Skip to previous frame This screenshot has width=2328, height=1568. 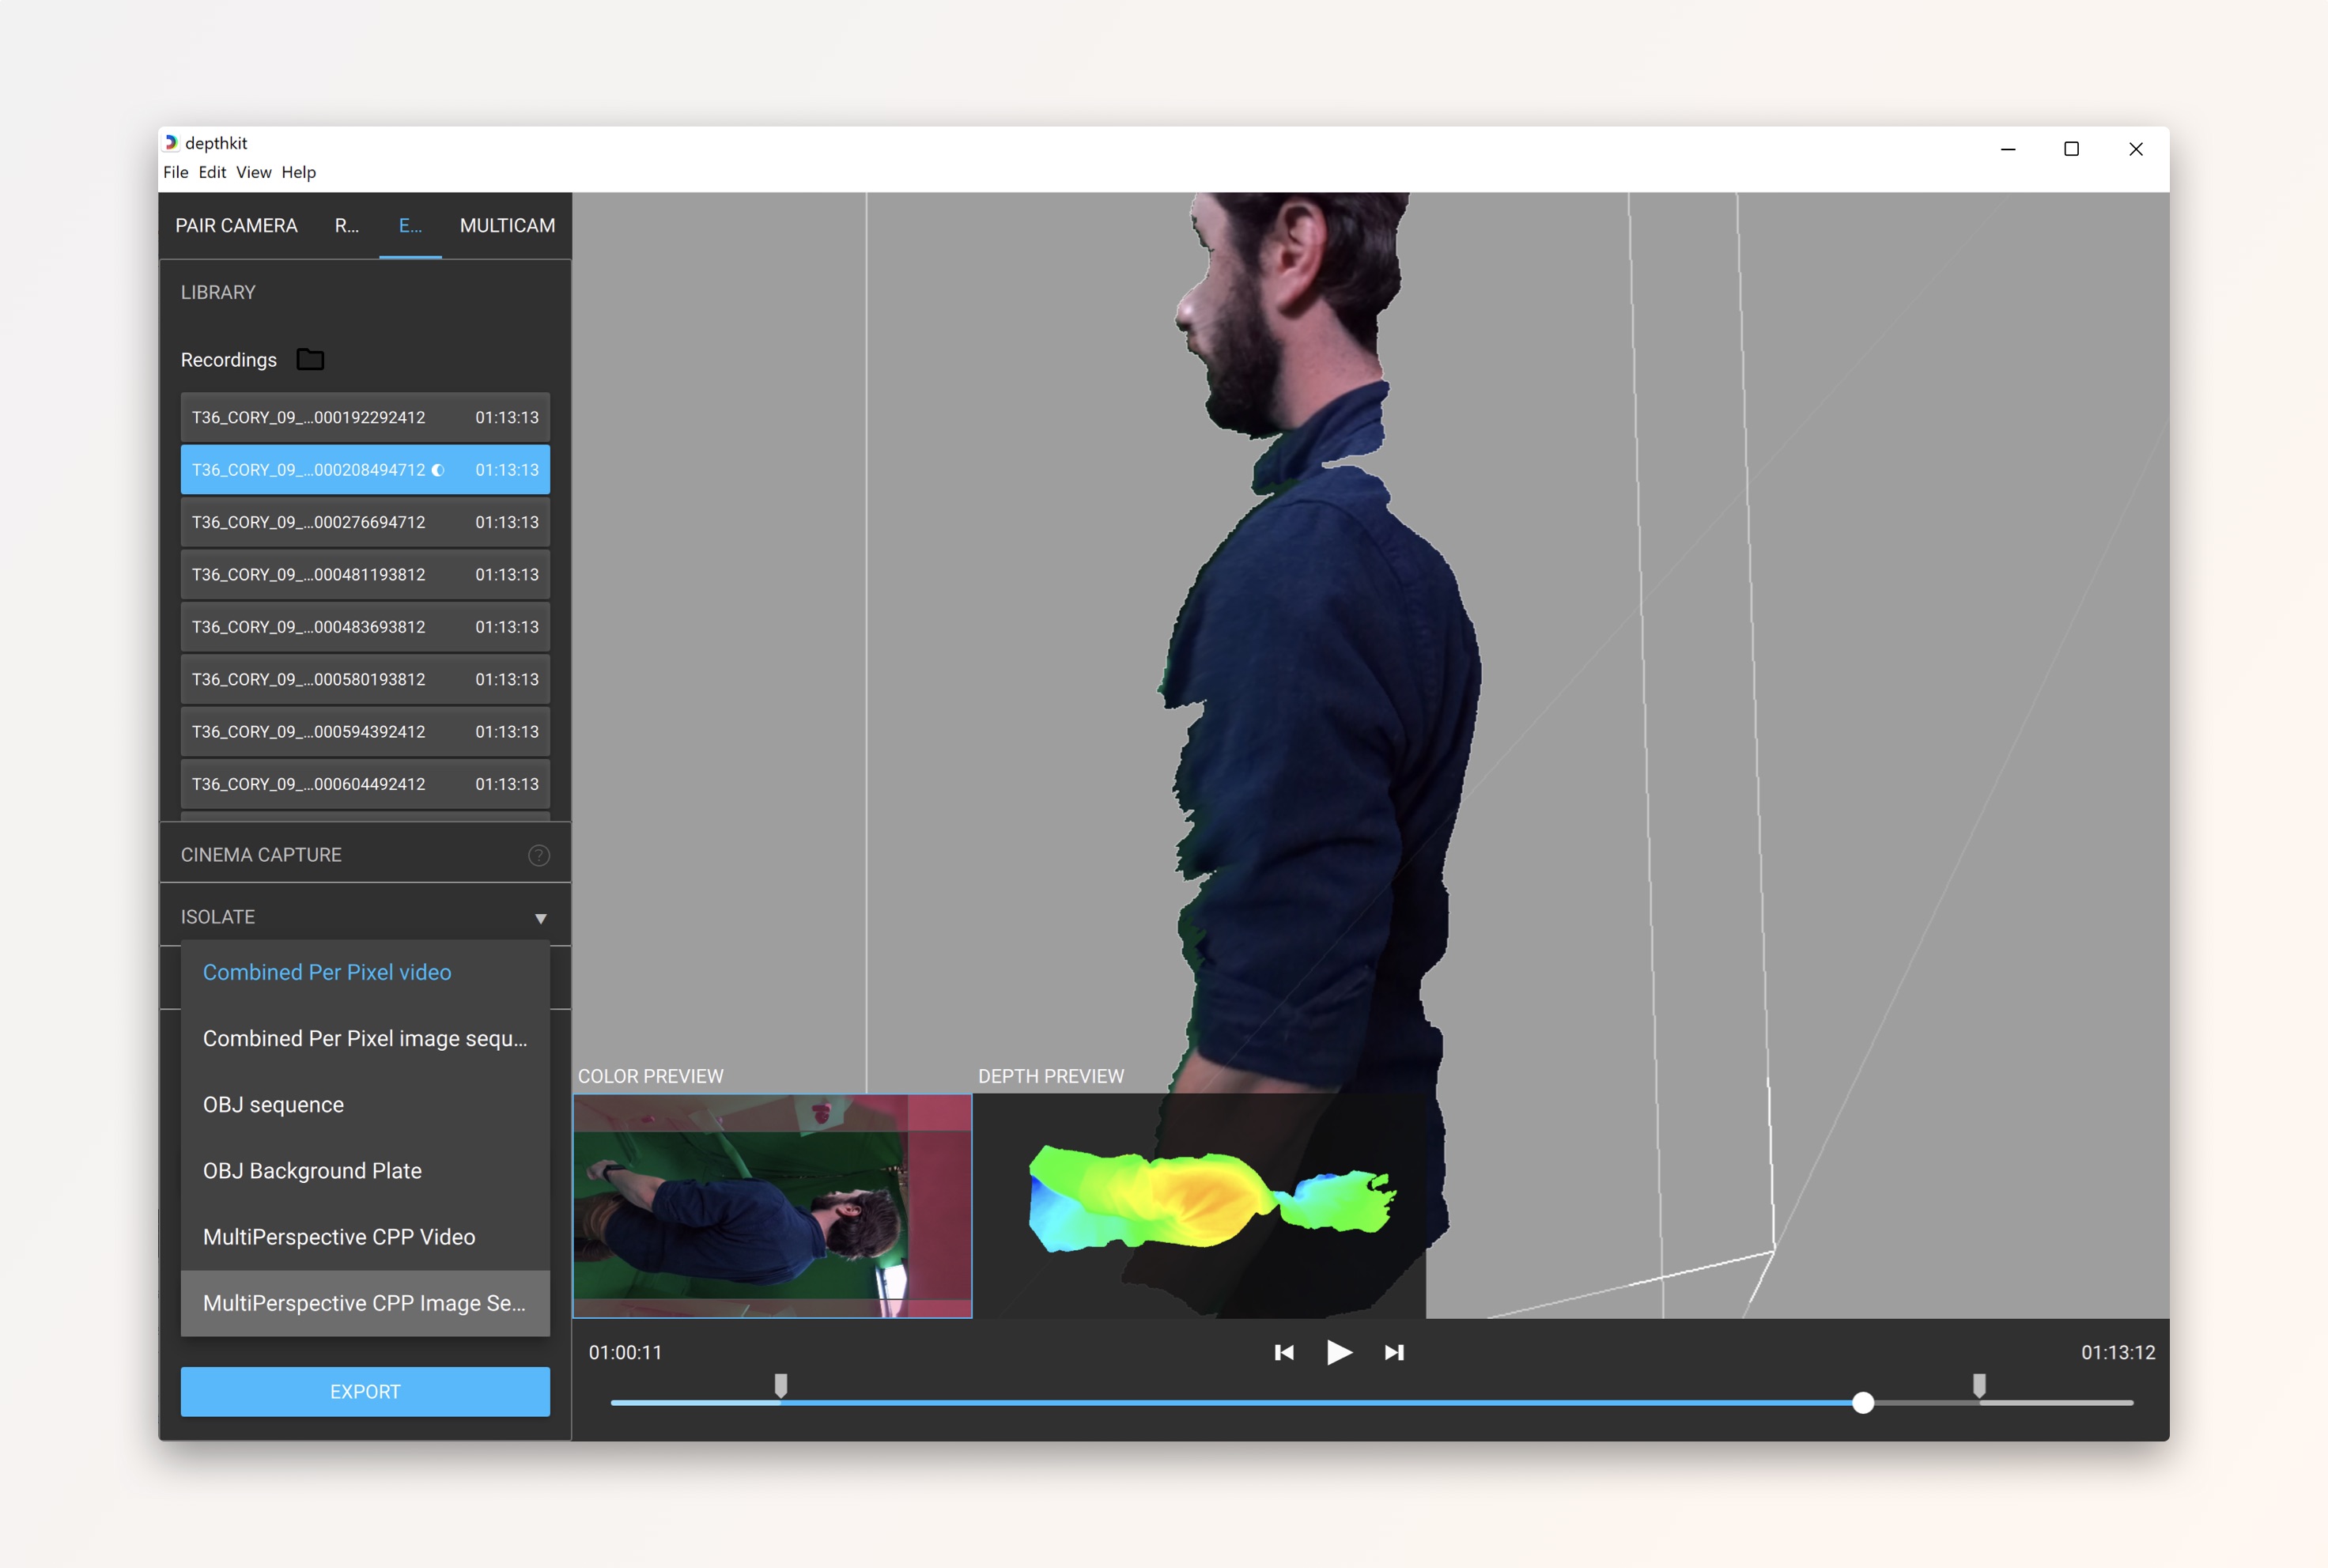coord(1284,1352)
